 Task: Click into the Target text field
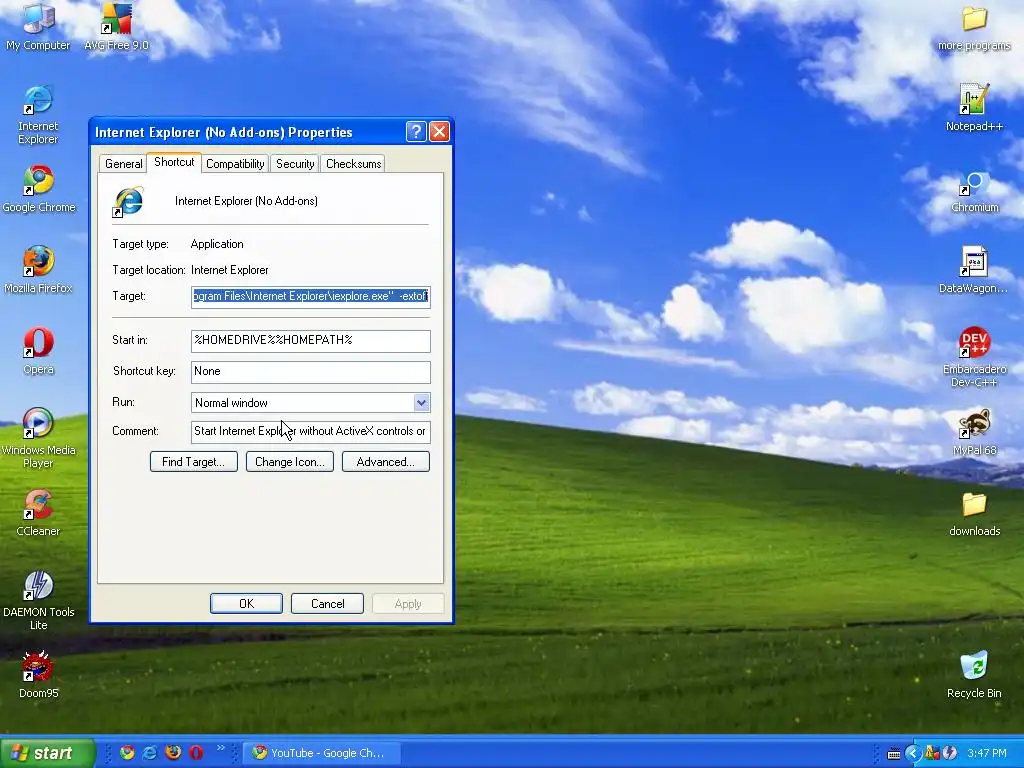[x=310, y=296]
